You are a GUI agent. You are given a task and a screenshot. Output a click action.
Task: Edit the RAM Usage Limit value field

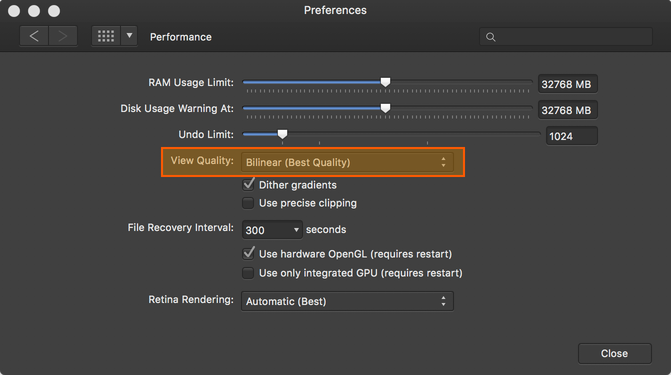[567, 84]
